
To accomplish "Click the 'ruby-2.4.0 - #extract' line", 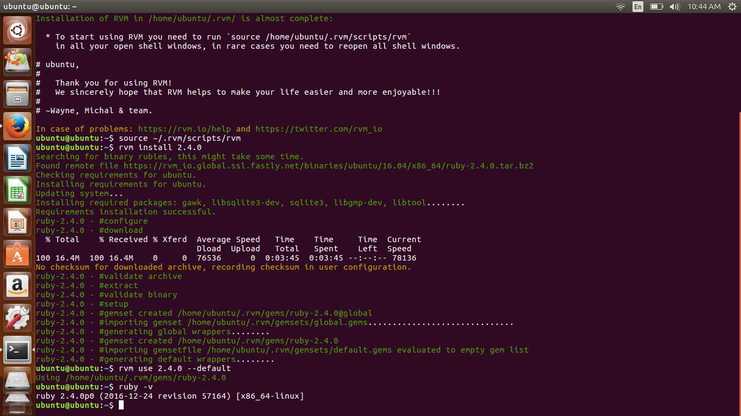I will [87, 286].
